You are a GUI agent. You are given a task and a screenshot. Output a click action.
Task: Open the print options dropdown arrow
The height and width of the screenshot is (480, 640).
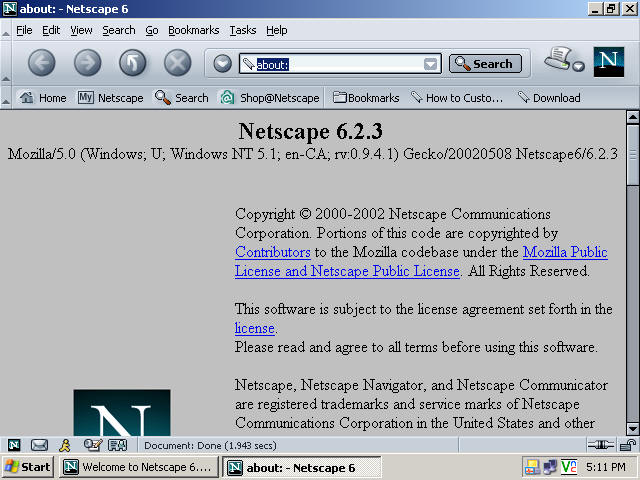578,67
